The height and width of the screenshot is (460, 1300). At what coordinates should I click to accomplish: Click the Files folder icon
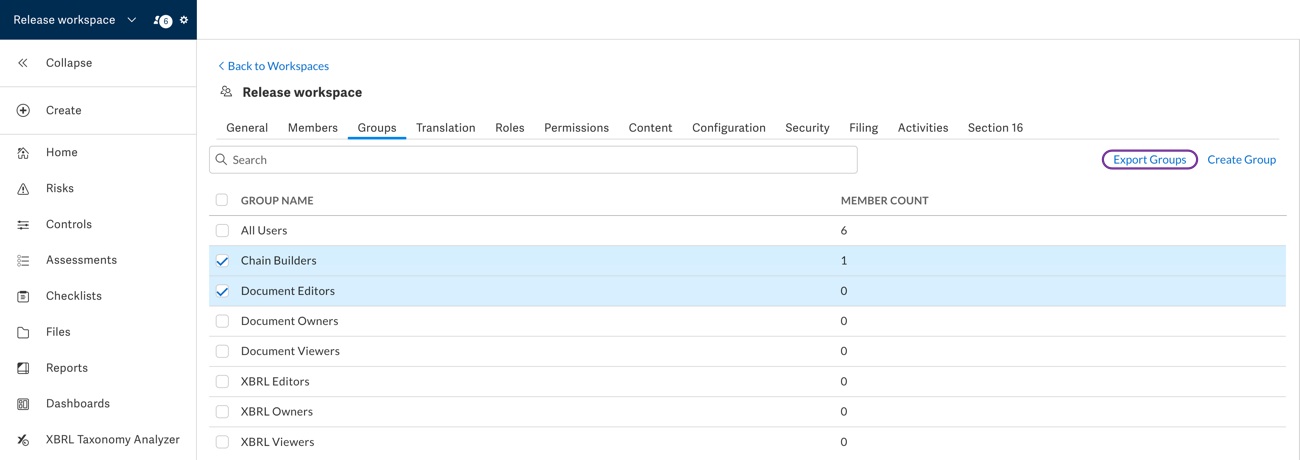pyautogui.click(x=23, y=333)
